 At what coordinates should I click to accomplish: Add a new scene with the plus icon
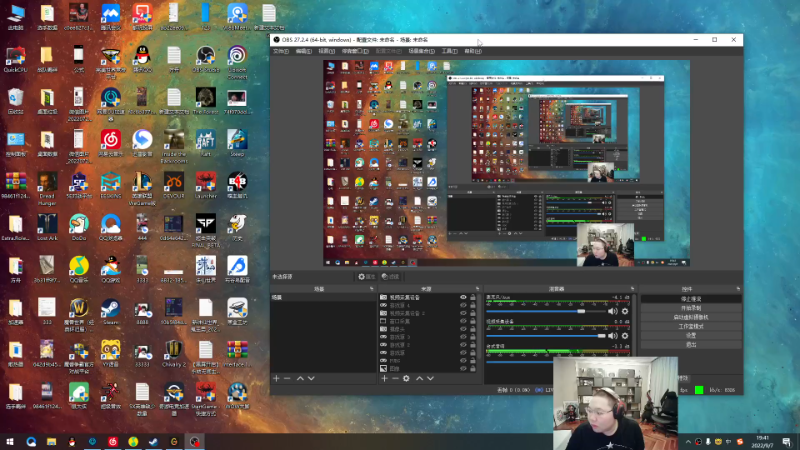pos(277,379)
